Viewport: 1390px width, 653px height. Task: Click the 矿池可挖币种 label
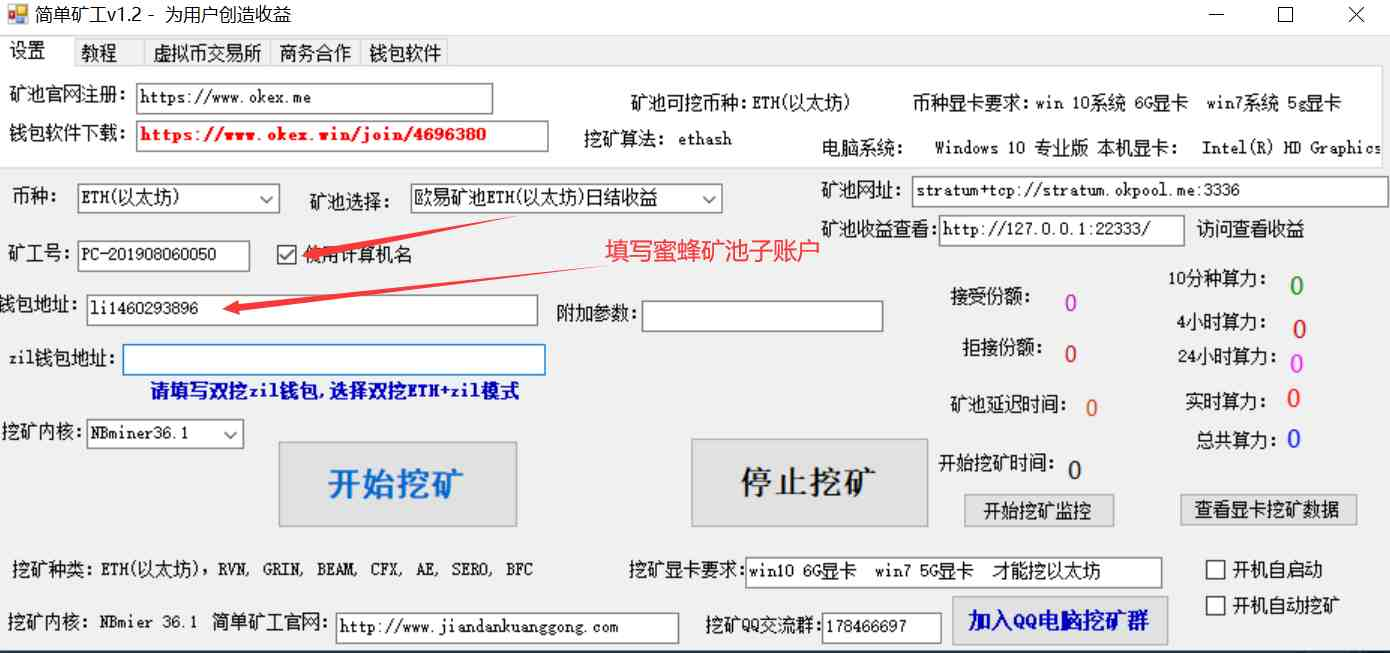pyautogui.click(x=741, y=103)
